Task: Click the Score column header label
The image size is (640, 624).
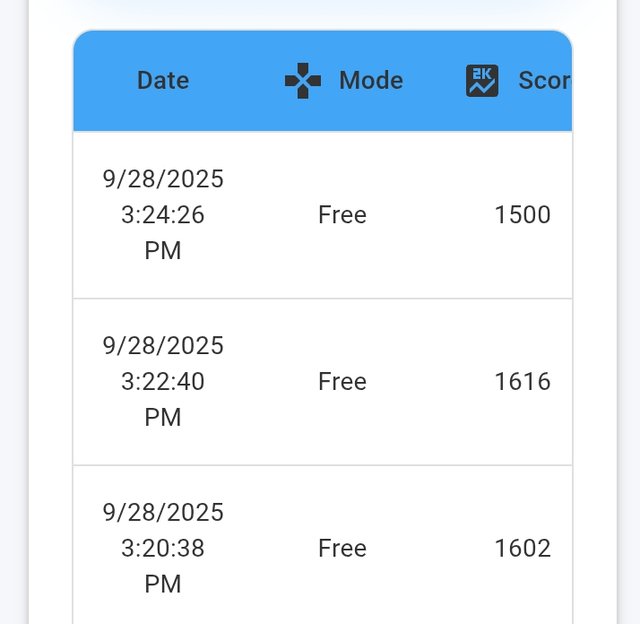Action: point(543,81)
